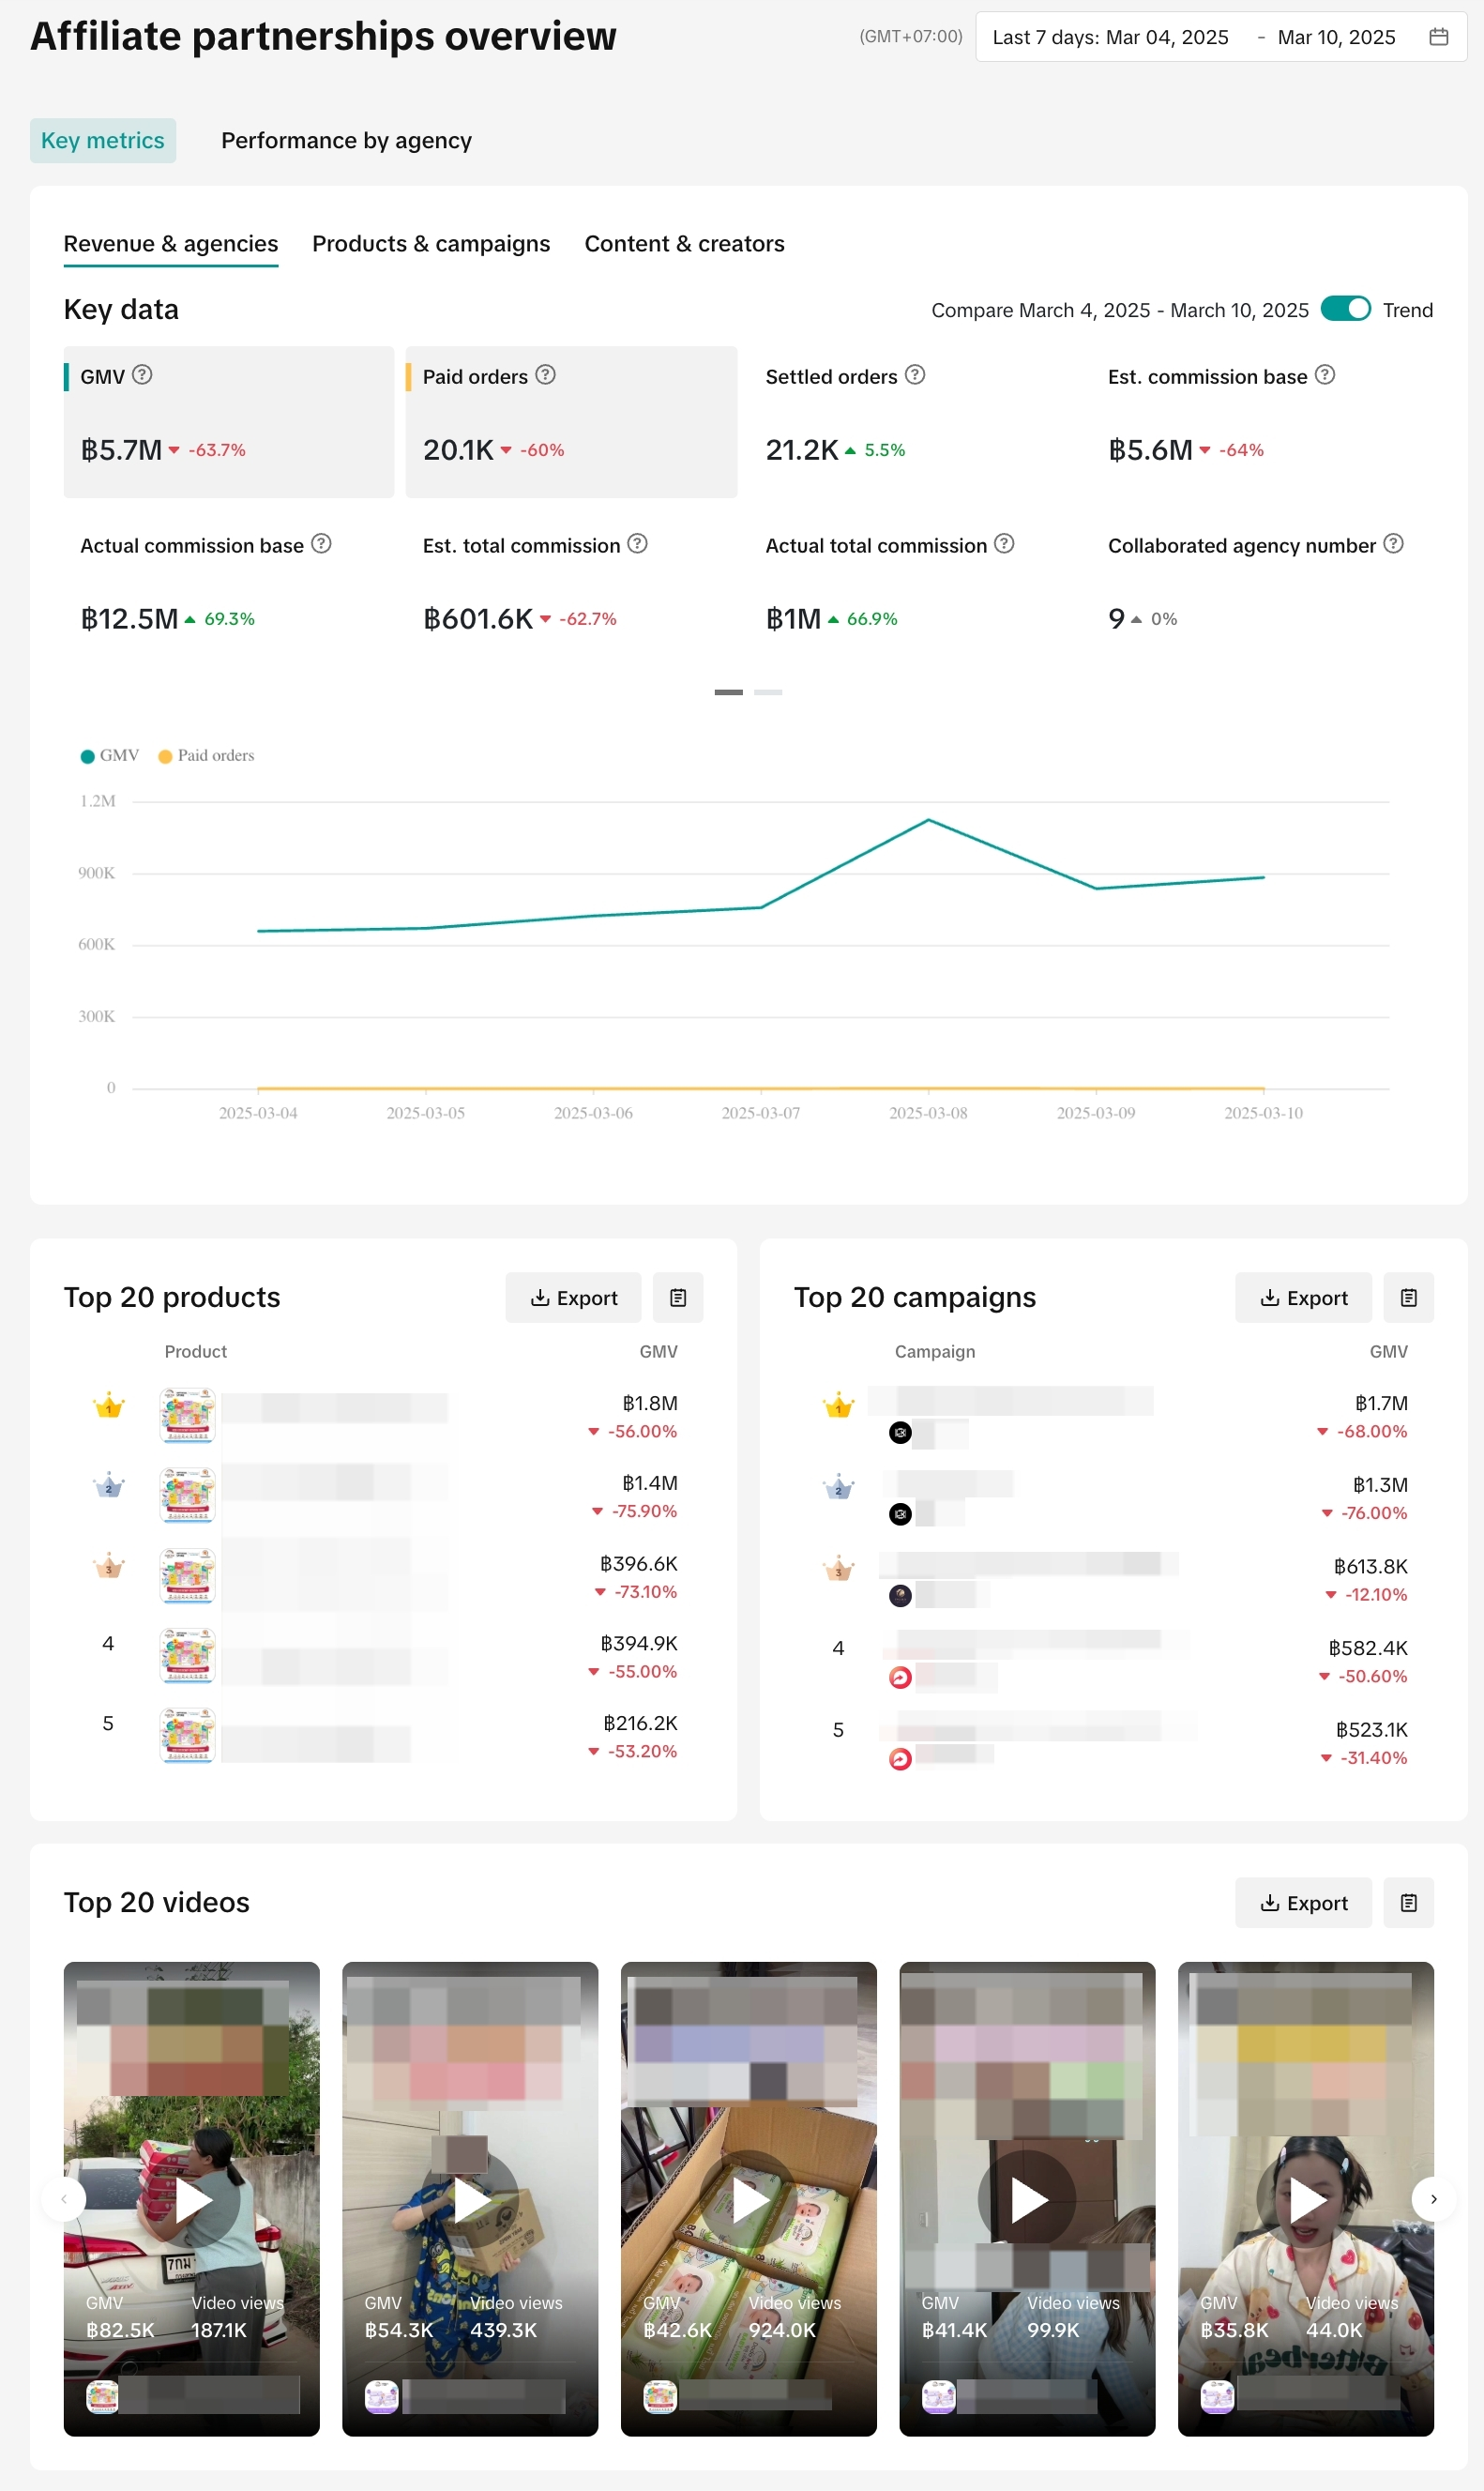The width and height of the screenshot is (1484, 2491).
Task: Open the report icon beside Top 20 products Export
Action: [x=677, y=1297]
